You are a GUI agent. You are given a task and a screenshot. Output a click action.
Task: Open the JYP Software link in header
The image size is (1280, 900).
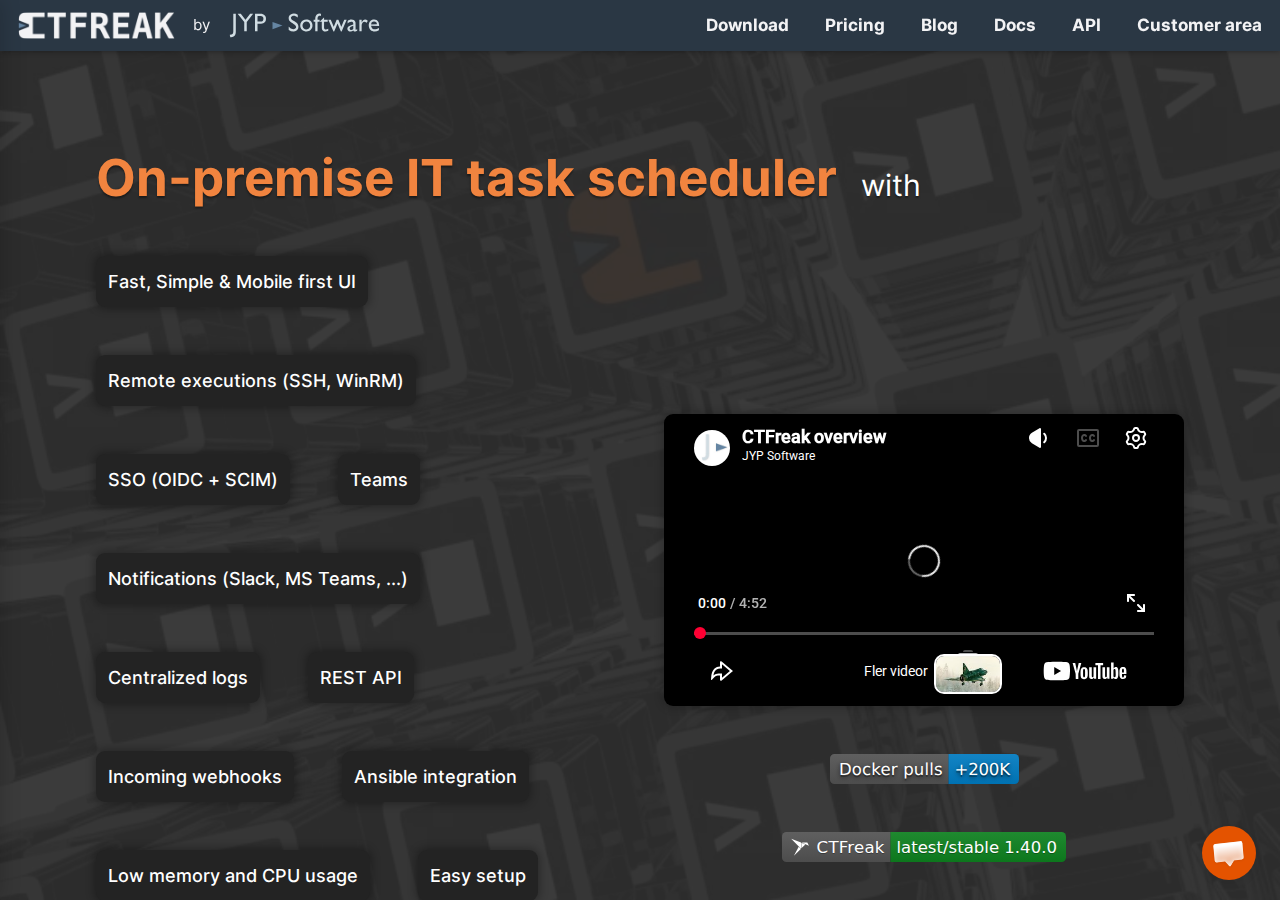(x=305, y=24)
